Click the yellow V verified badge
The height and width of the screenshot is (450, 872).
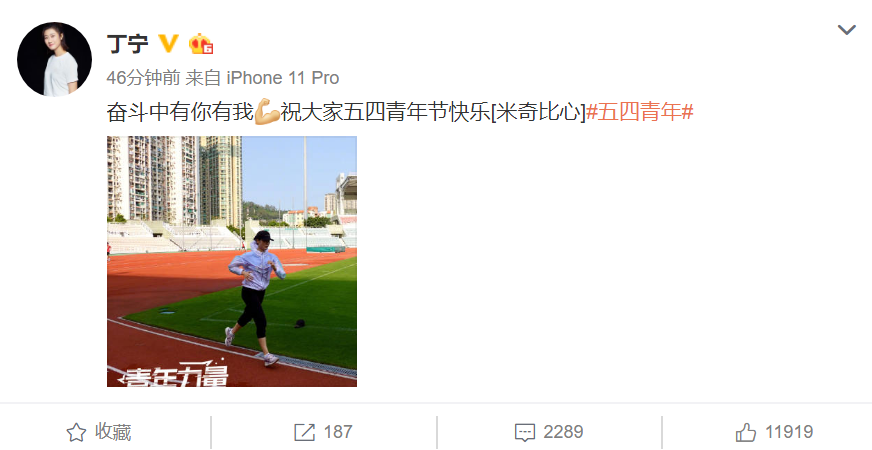click(169, 43)
